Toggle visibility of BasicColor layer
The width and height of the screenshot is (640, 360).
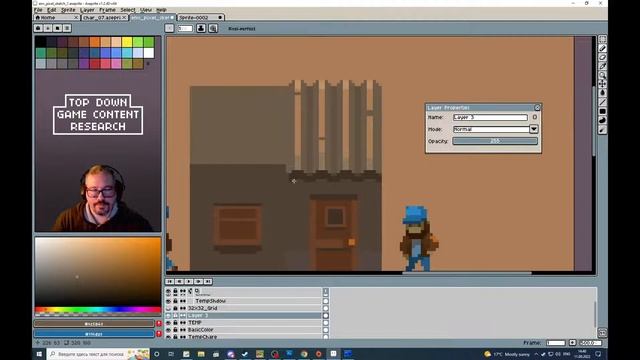click(x=168, y=330)
